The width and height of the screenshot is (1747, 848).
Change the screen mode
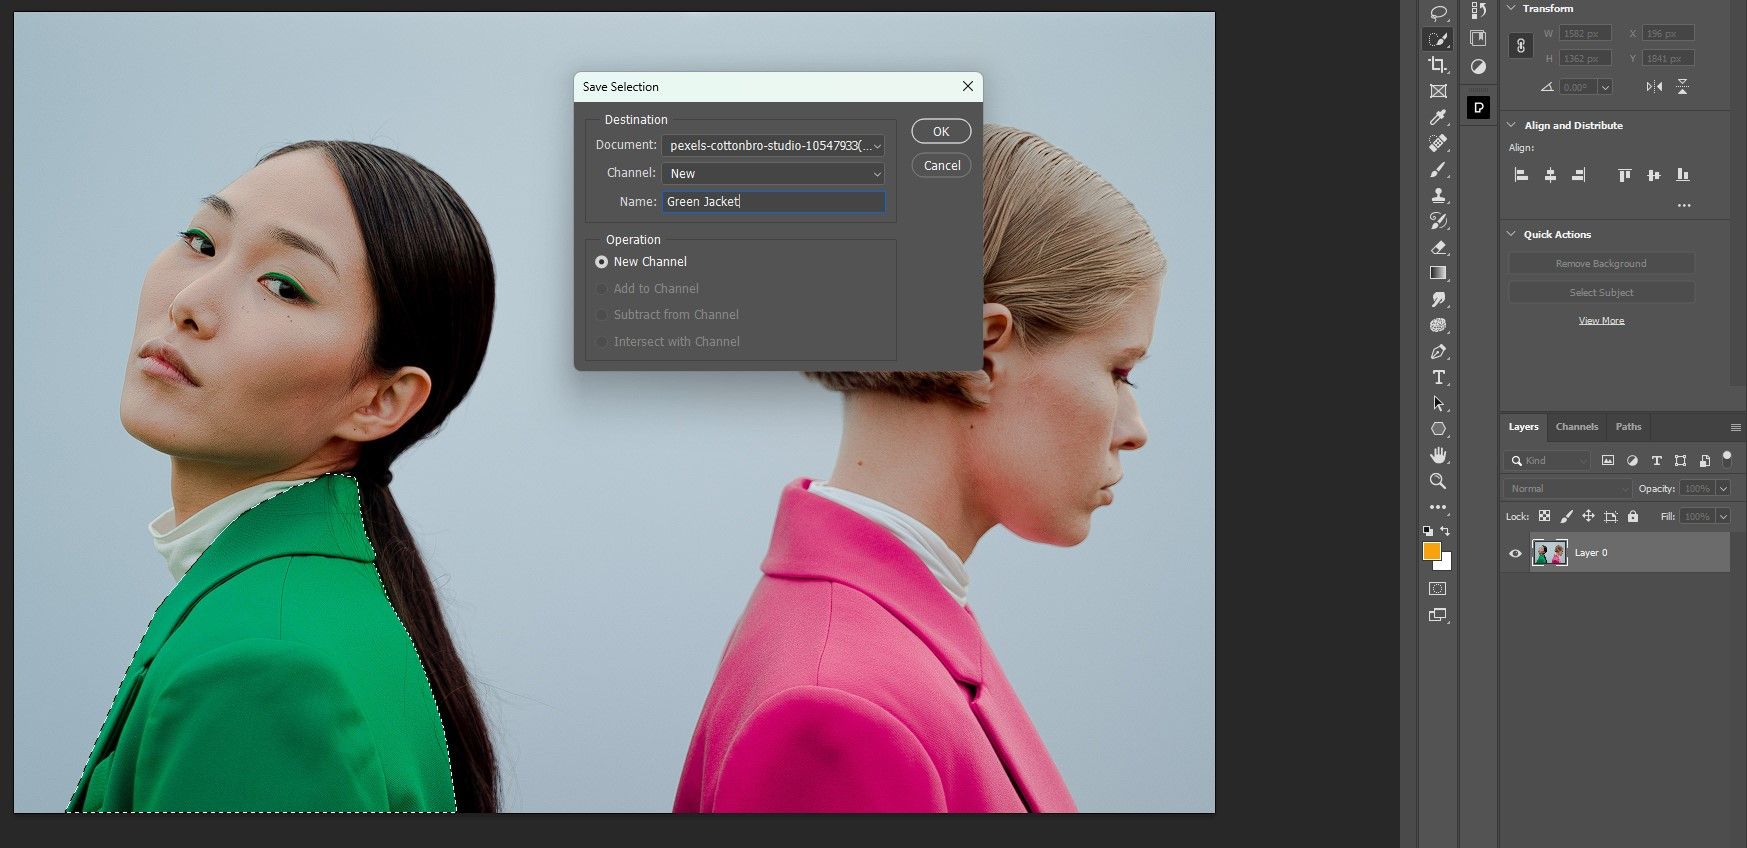coord(1438,615)
